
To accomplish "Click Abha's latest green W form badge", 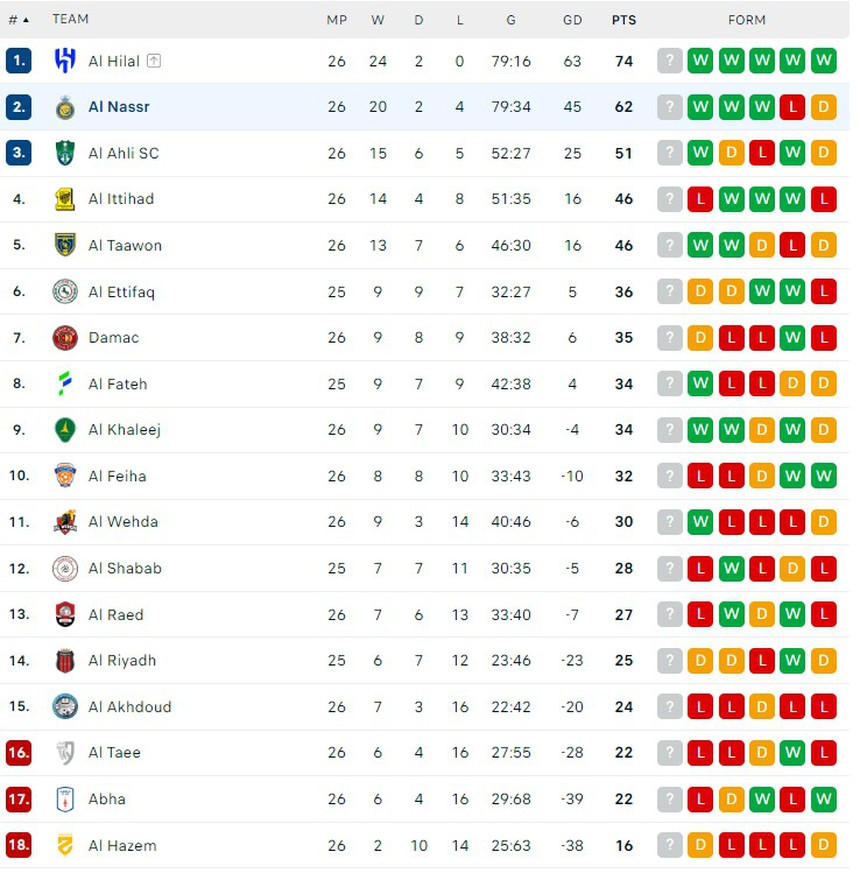I will coord(824,799).
